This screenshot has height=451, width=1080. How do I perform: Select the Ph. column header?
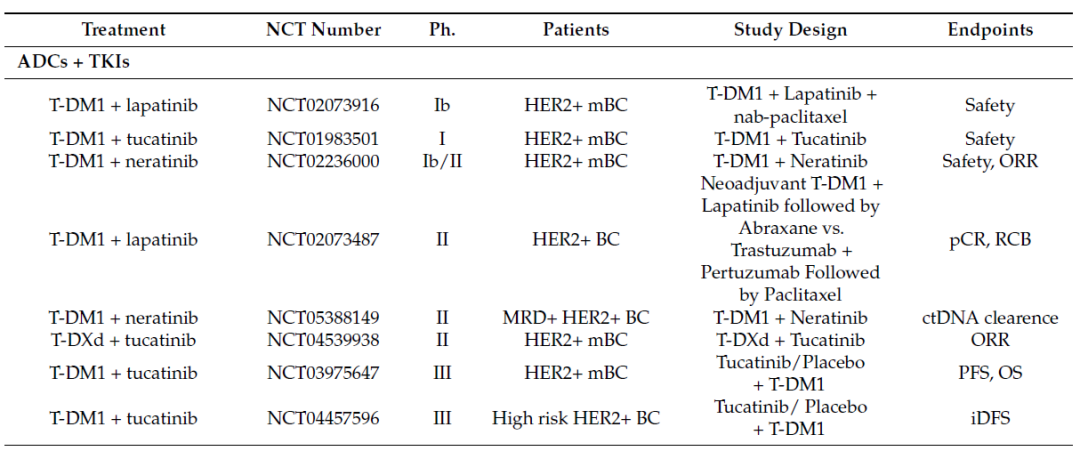click(x=442, y=30)
